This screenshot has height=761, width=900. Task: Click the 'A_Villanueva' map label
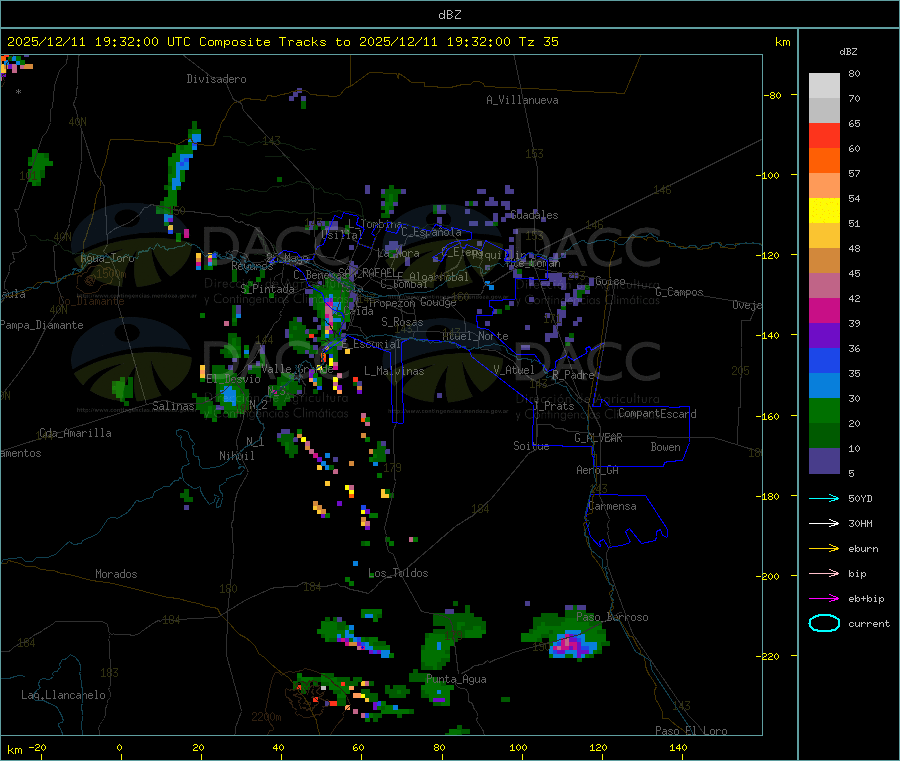click(522, 100)
